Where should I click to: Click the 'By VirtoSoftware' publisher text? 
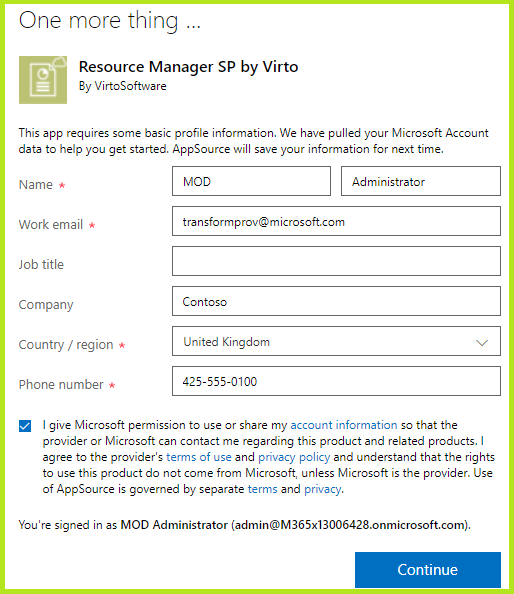click(x=122, y=86)
